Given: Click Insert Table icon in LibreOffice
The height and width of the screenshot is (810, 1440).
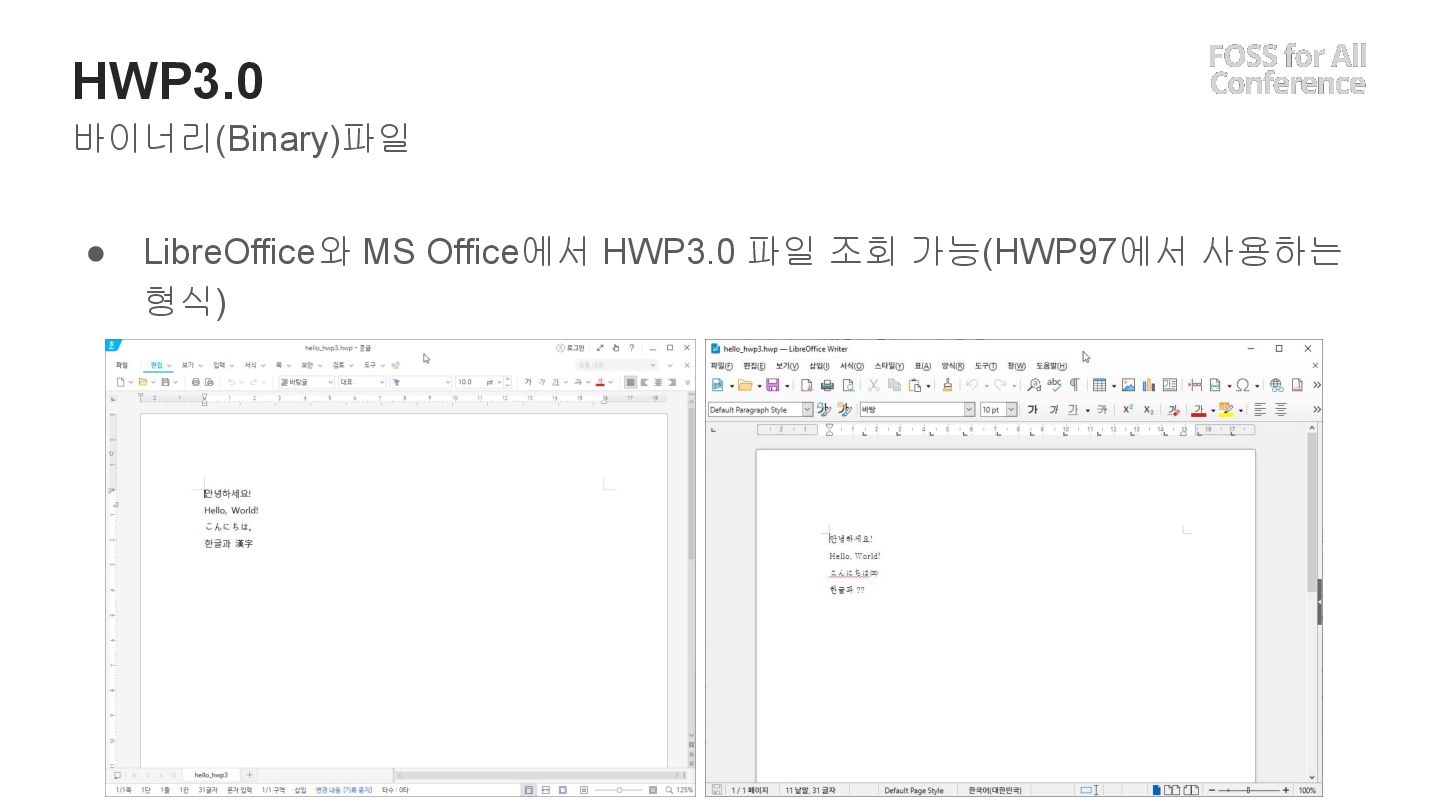Looking at the screenshot, I should 1099,385.
